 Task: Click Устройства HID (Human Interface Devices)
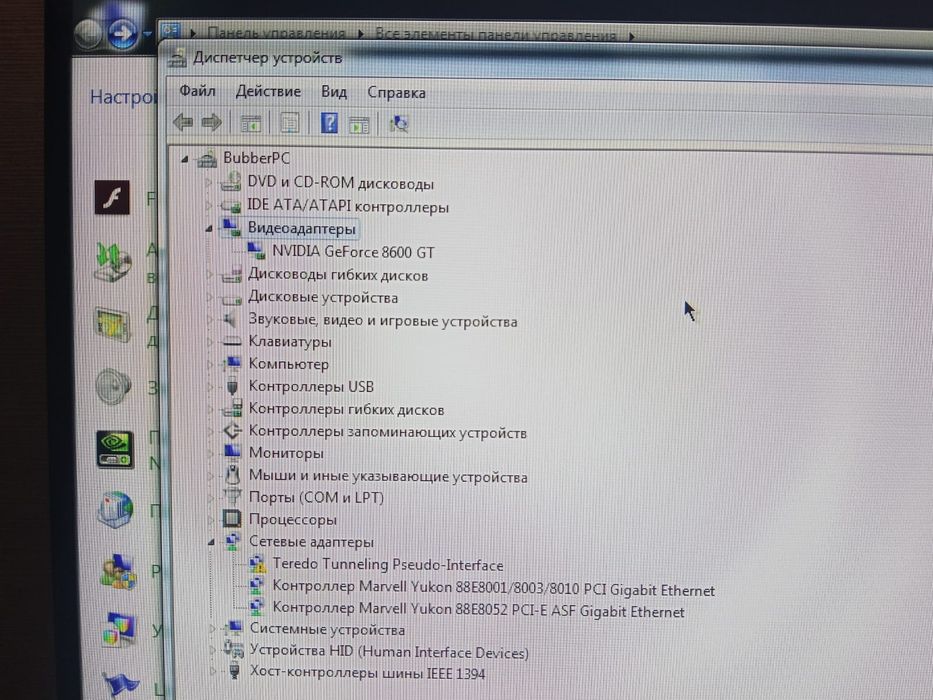[x=389, y=652]
